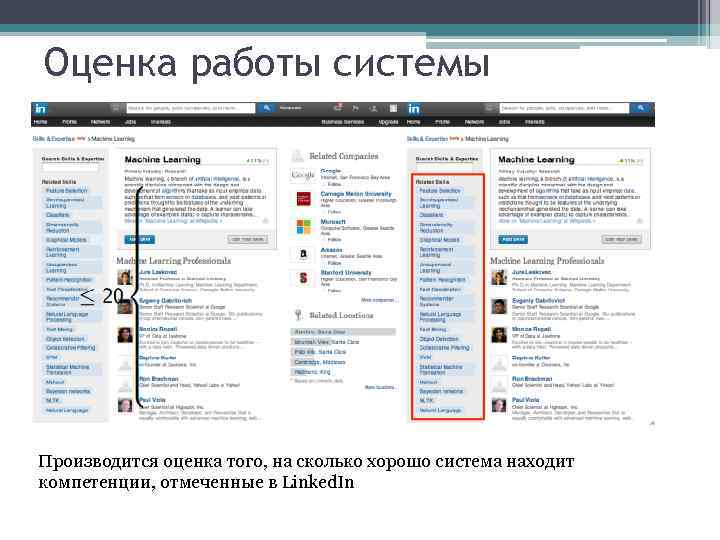
Task: Click the Skills & Expertise breadcrumb, left page
Action: pyautogui.click(x=53, y=139)
